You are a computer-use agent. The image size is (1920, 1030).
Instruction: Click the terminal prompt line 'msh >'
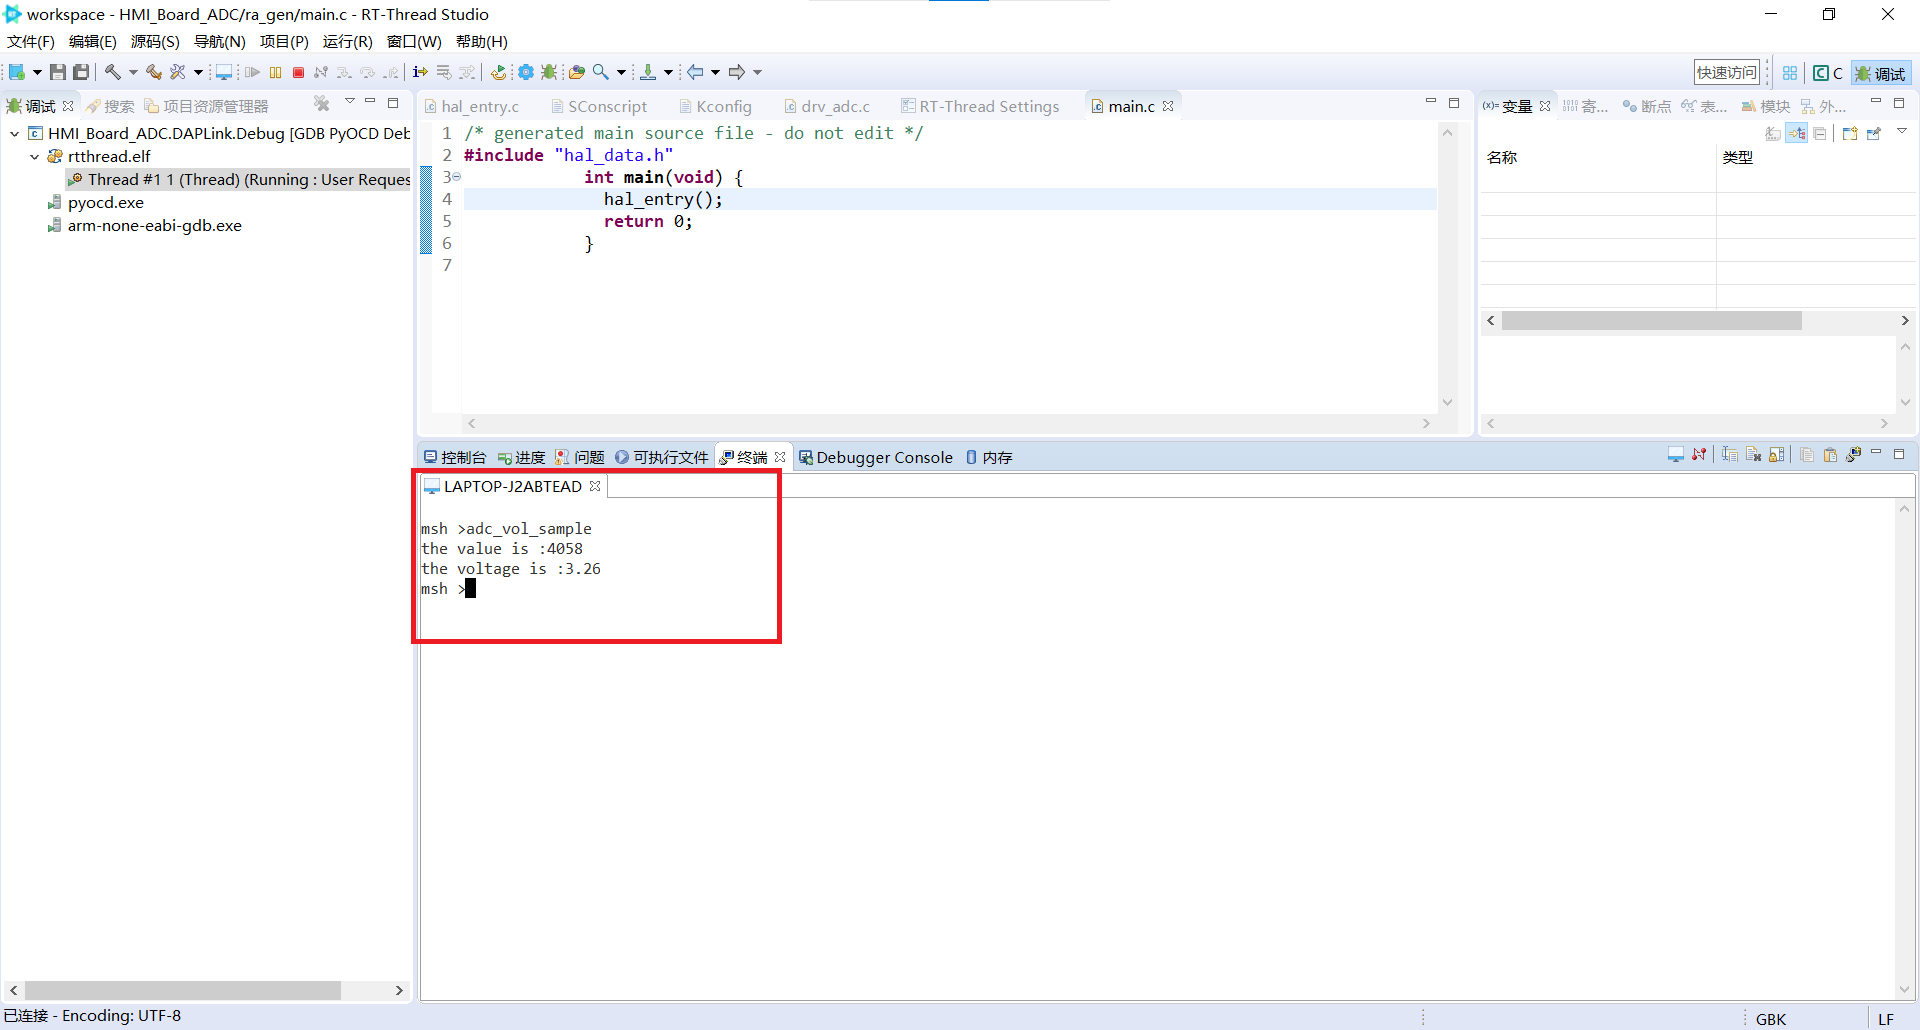pos(446,589)
